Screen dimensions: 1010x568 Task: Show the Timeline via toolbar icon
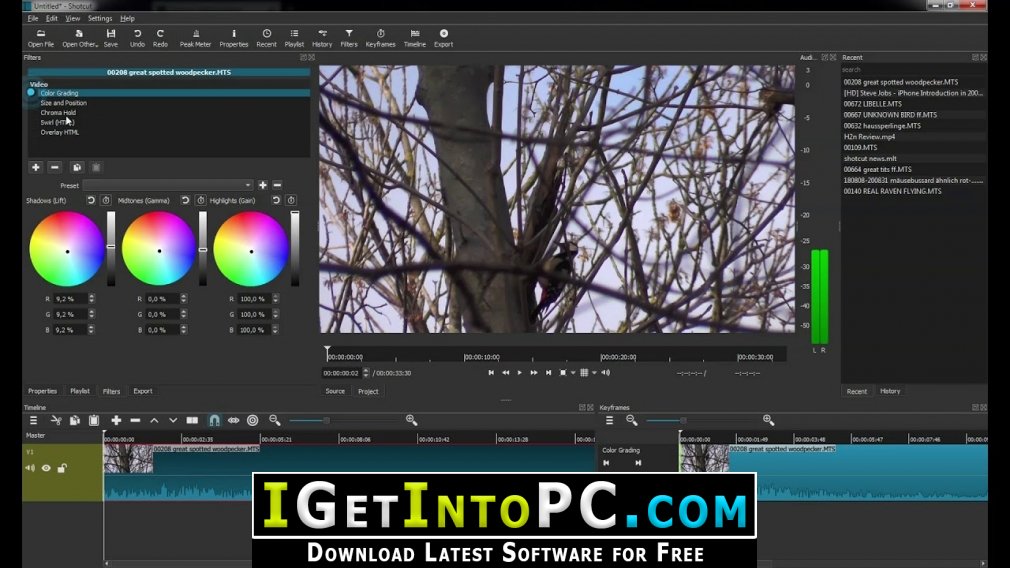(x=415, y=38)
